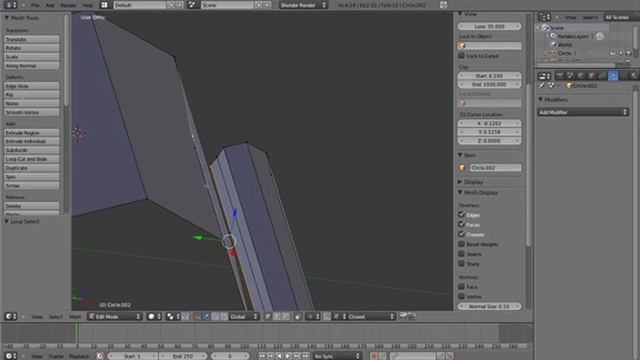Image resolution: width=640 pixels, height=360 pixels.
Task: Click the Loop Cut and Slide button
Action: (32, 159)
